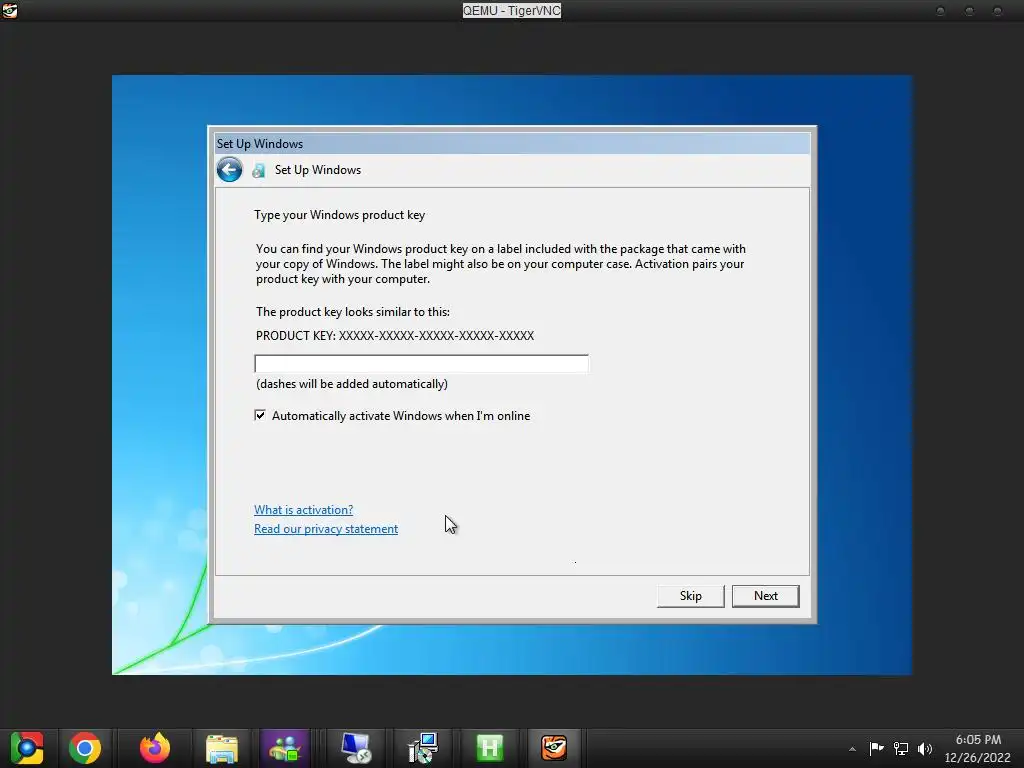
Task: Click the QEMU - TigerVNC title text
Action: [511, 10]
